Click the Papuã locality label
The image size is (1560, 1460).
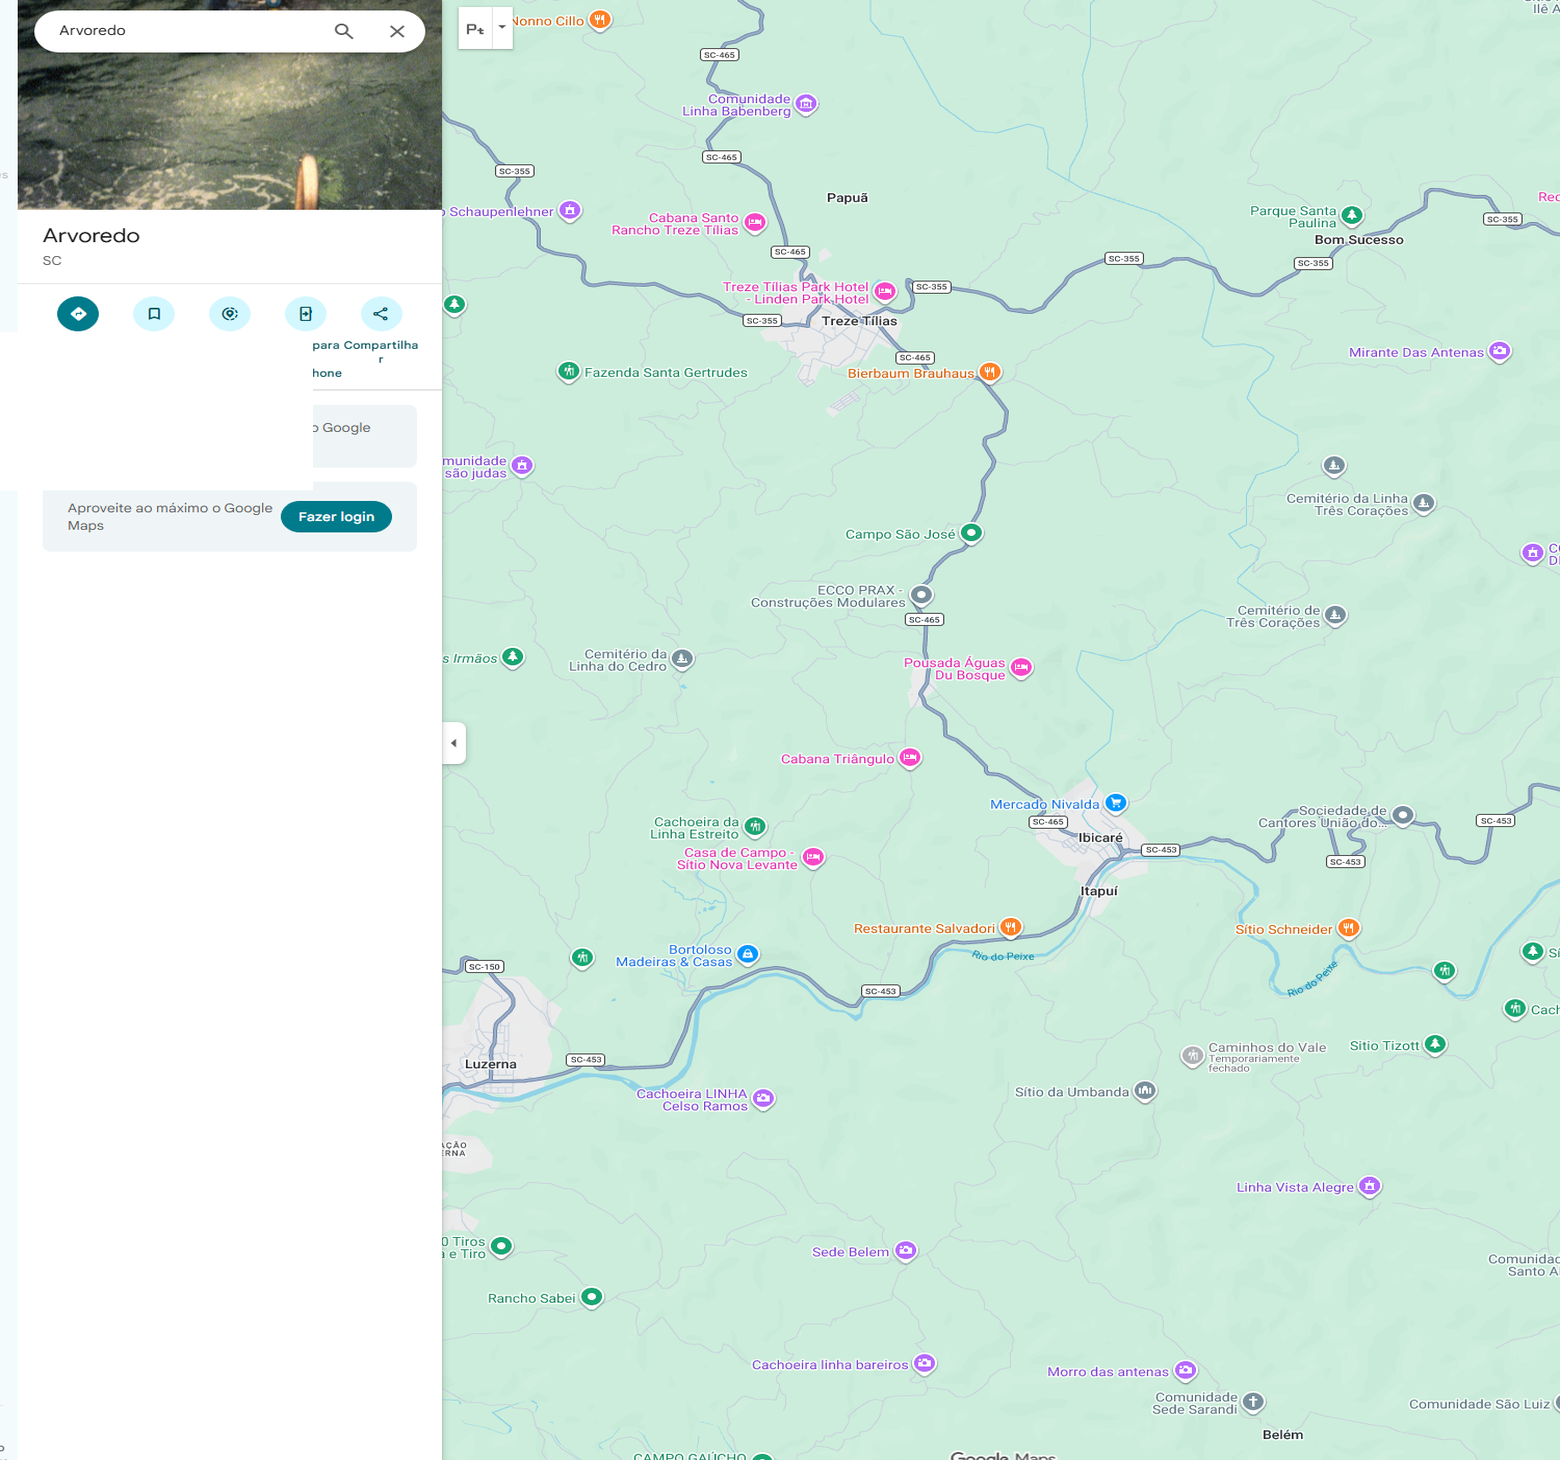click(x=847, y=198)
